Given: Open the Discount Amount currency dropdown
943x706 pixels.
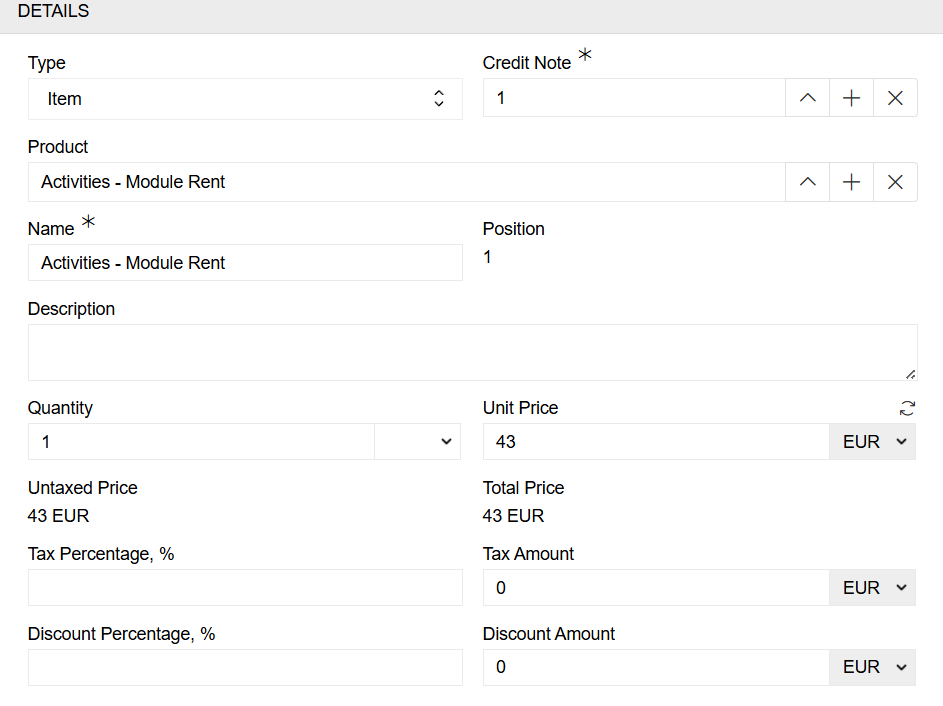Looking at the screenshot, I should [x=872, y=667].
